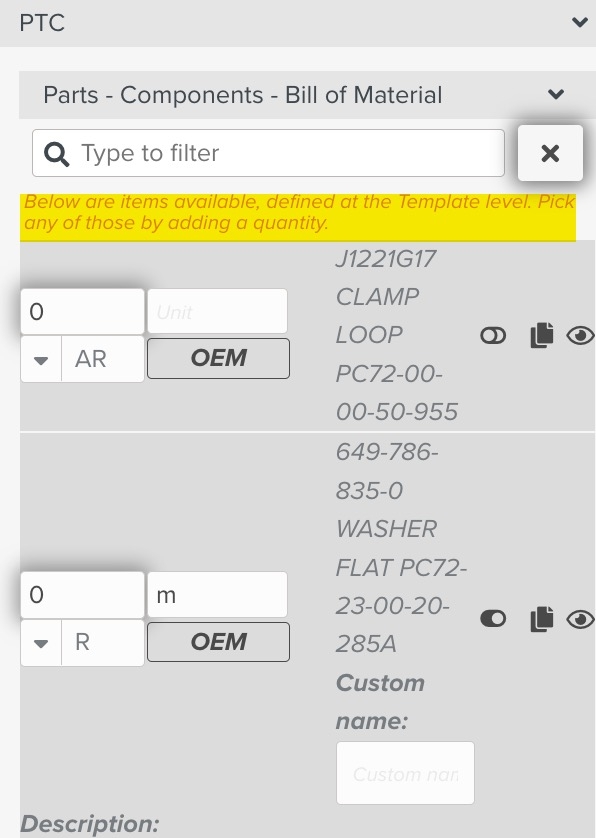Click the OEM button for WASHER FLAT
Viewport: 596px width, 838px height.
(x=219, y=642)
